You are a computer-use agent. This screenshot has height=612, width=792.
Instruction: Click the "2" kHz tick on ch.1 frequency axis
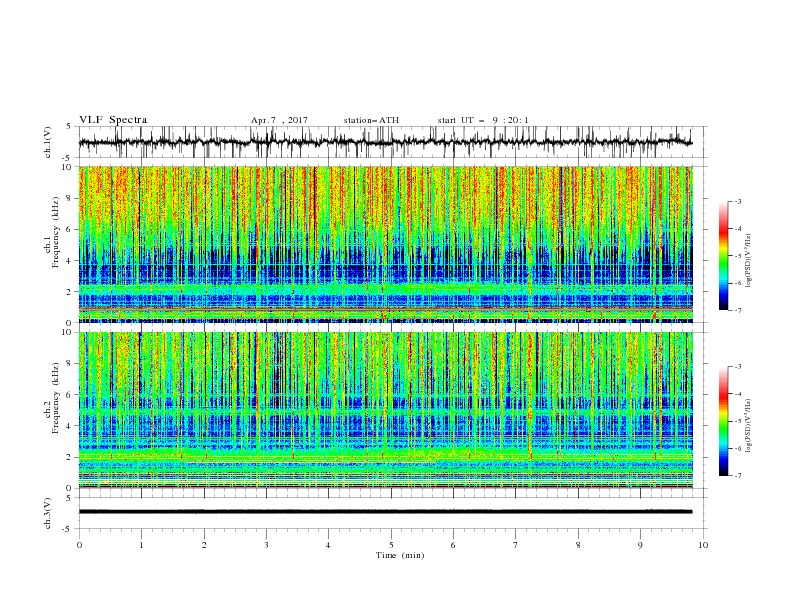tap(70, 292)
